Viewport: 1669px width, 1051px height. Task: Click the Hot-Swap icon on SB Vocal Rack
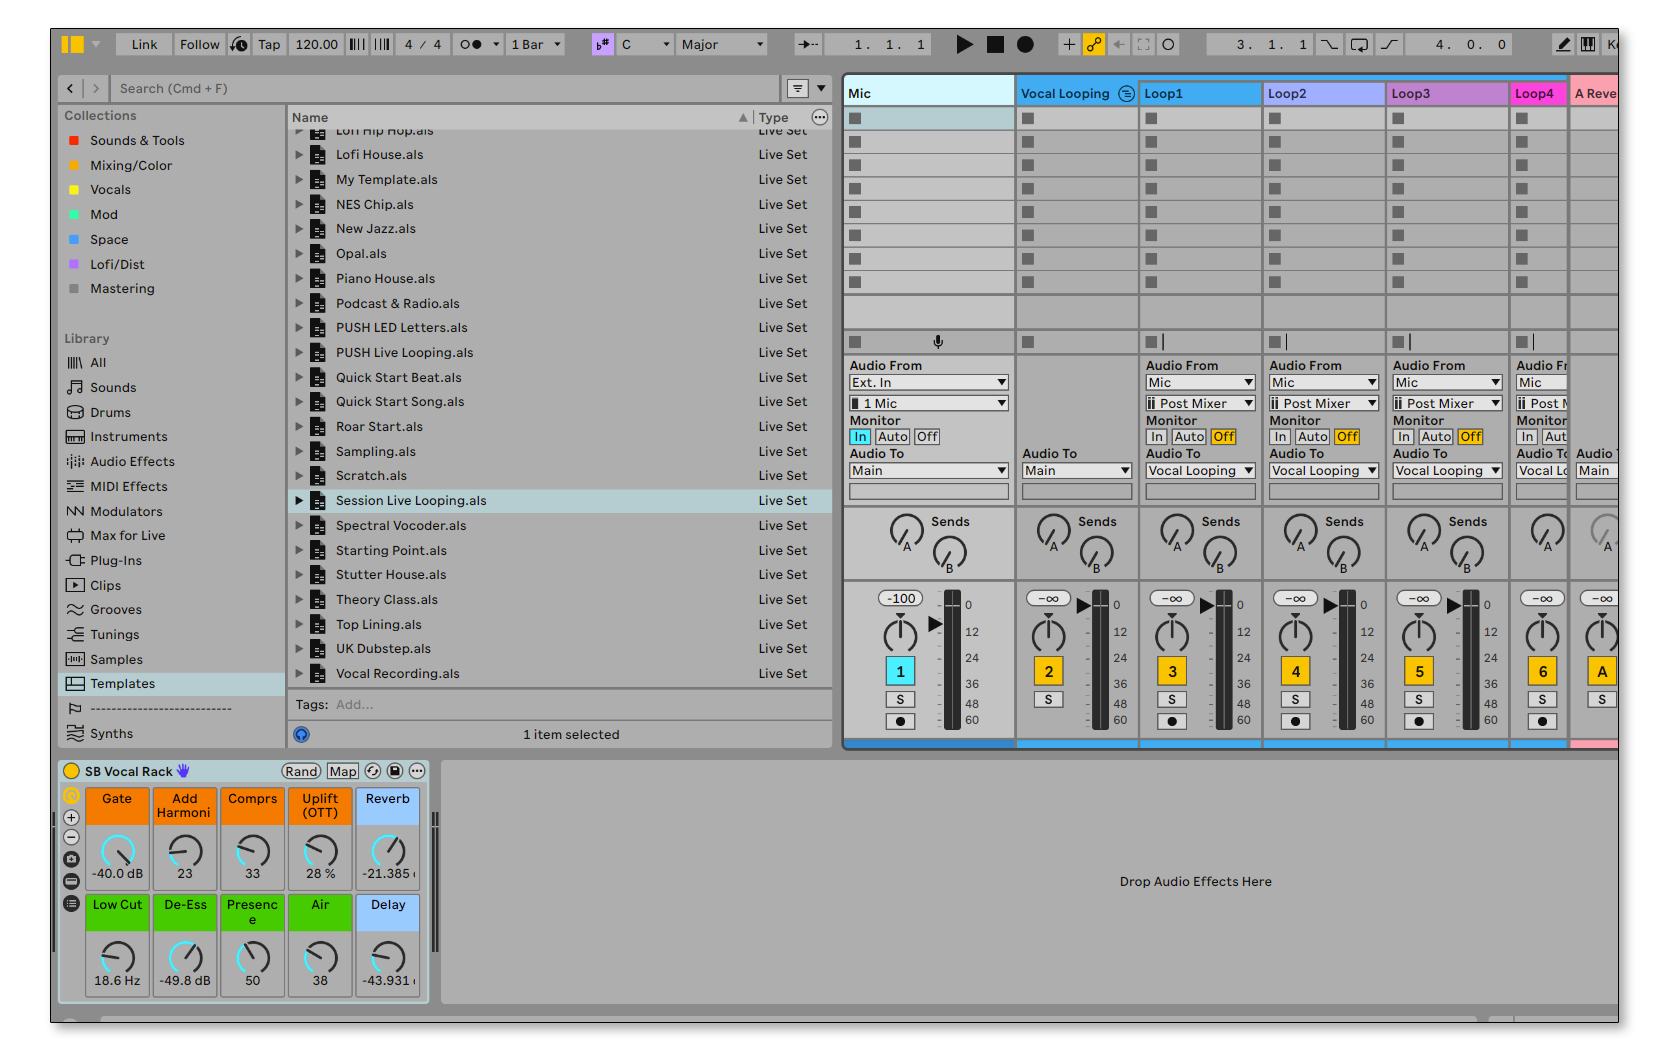coord(373,771)
